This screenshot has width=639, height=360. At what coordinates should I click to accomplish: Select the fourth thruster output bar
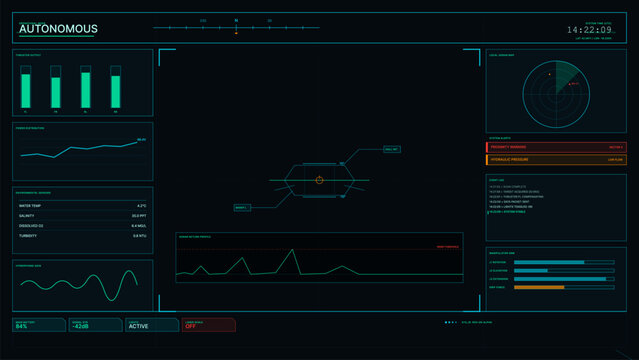click(116, 86)
